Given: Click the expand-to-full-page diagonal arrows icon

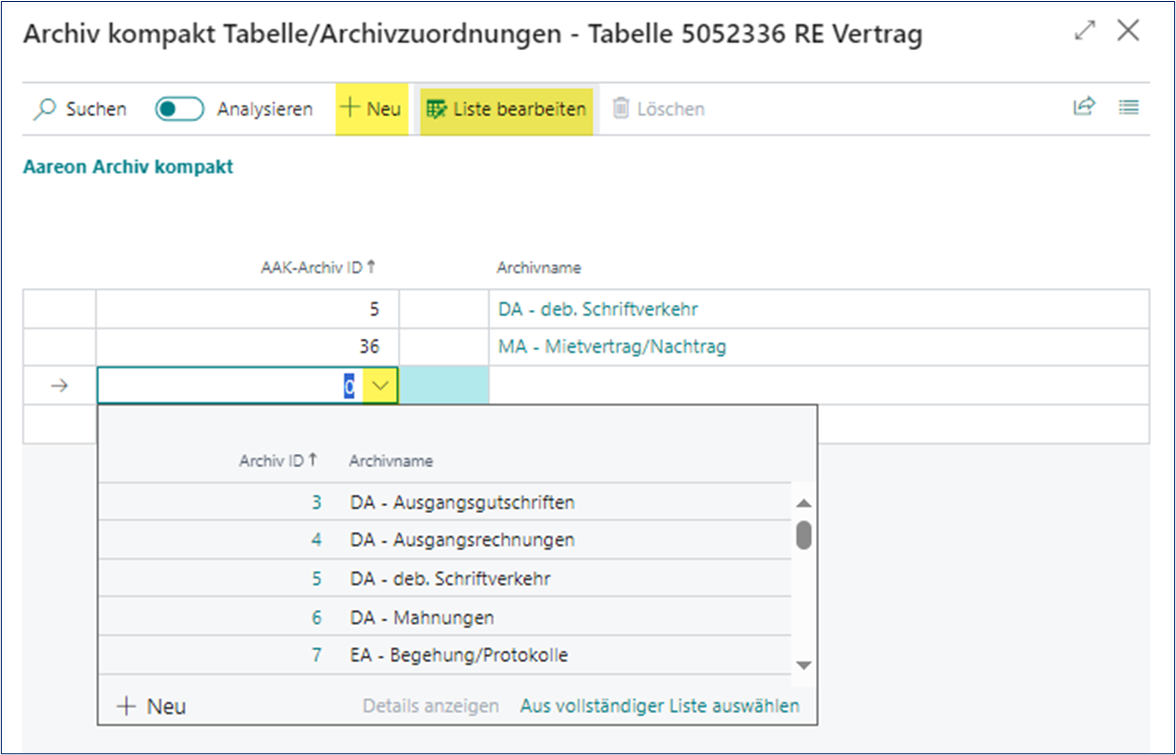Looking at the screenshot, I should coord(1083,31).
